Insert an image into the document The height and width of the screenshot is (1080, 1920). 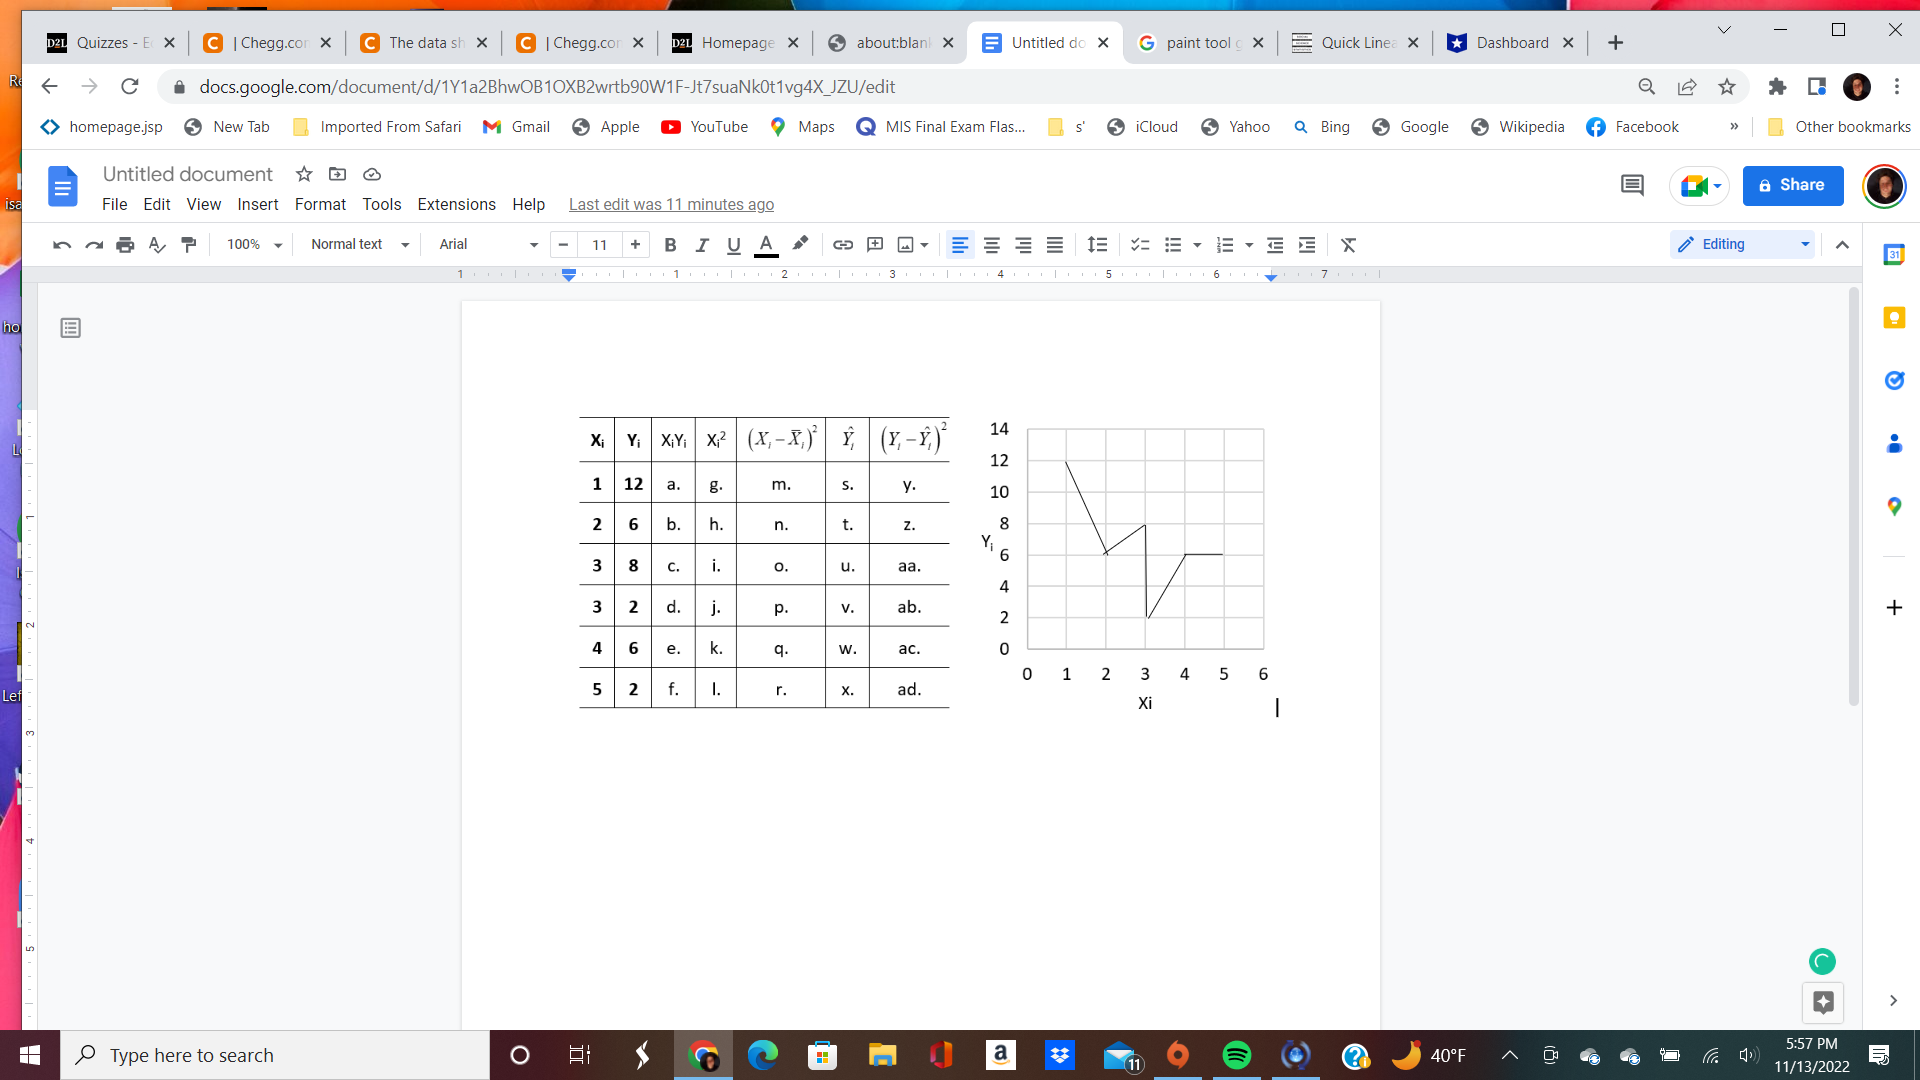click(x=905, y=245)
